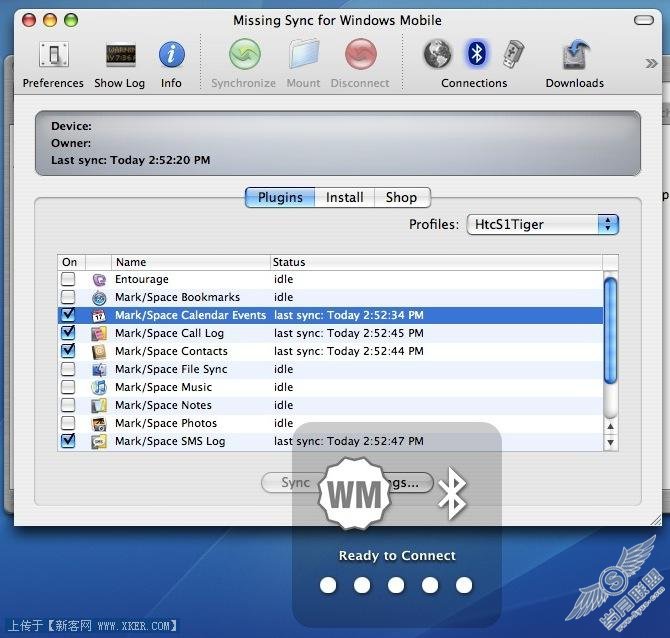Click the Contacts plugin icon

[x=99, y=351]
